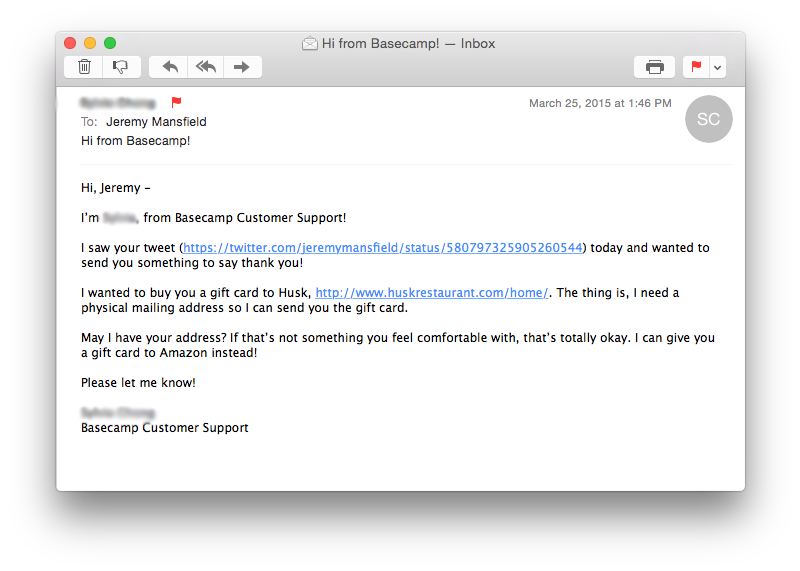Close the message window
800x571 pixels.
point(70,43)
